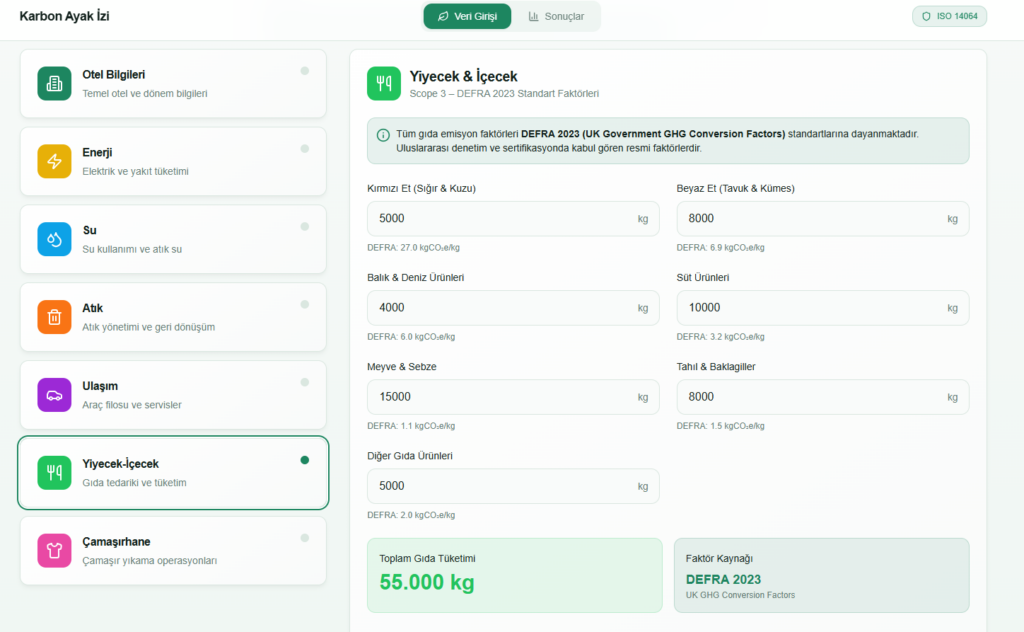This screenshot has width=1024, height=632.
Task: Click the Toplam Gıda Tüketimi summary card
Action: 514,575
